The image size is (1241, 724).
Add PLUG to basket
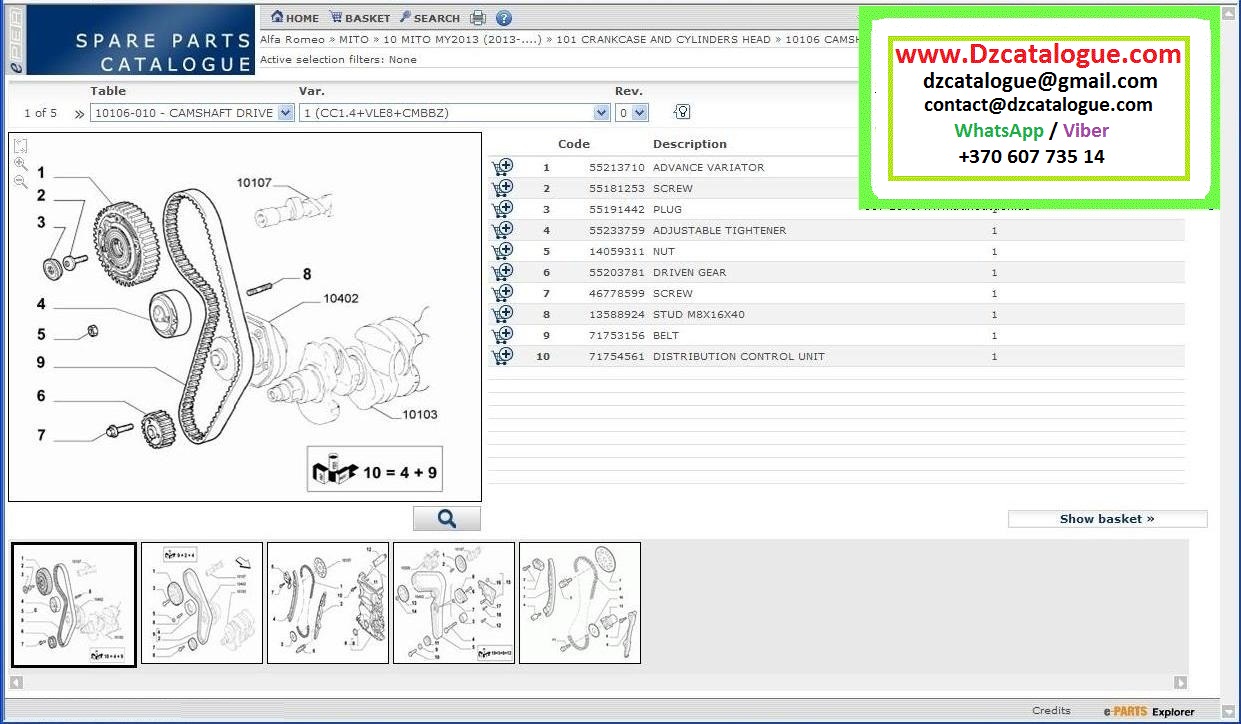tap(502, 209)
